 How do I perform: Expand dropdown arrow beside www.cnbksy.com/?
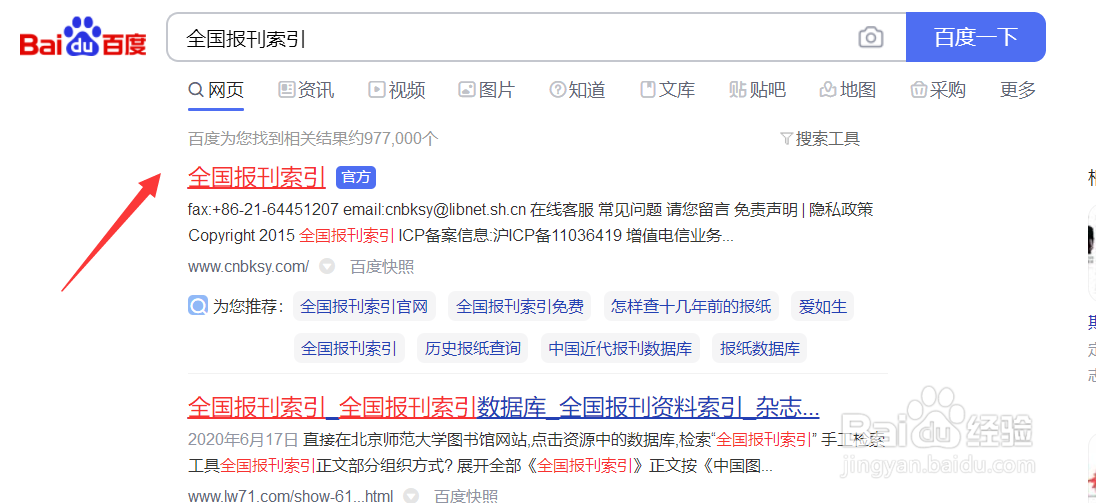click(327, 266)
